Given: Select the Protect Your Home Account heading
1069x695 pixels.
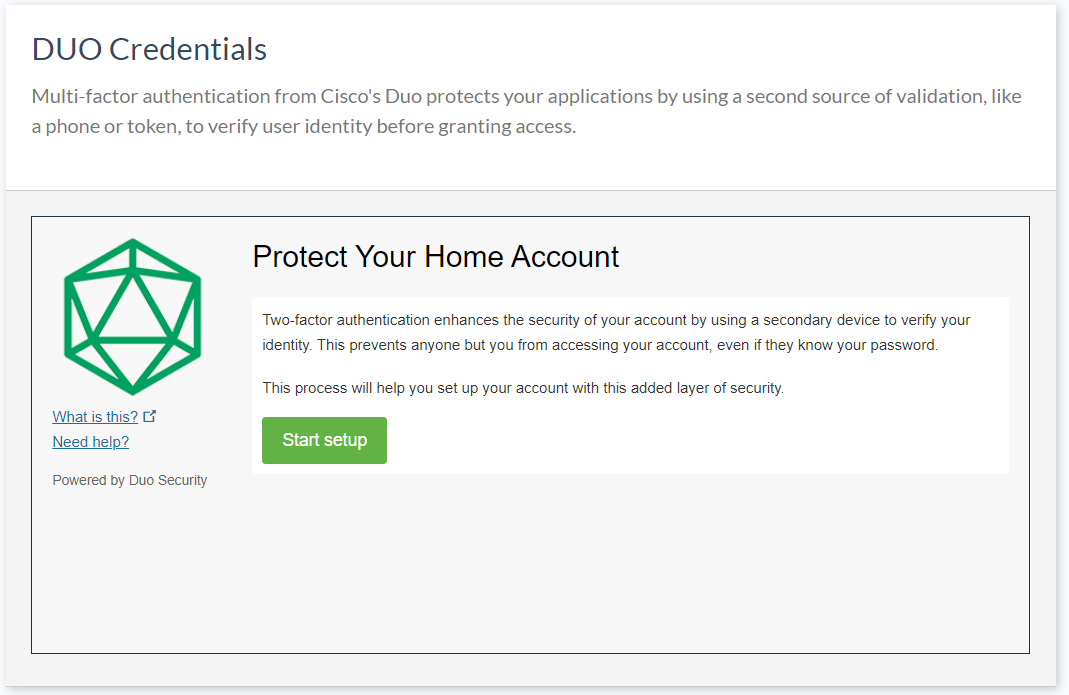Looking at the screenshot, I should (434, 257).
